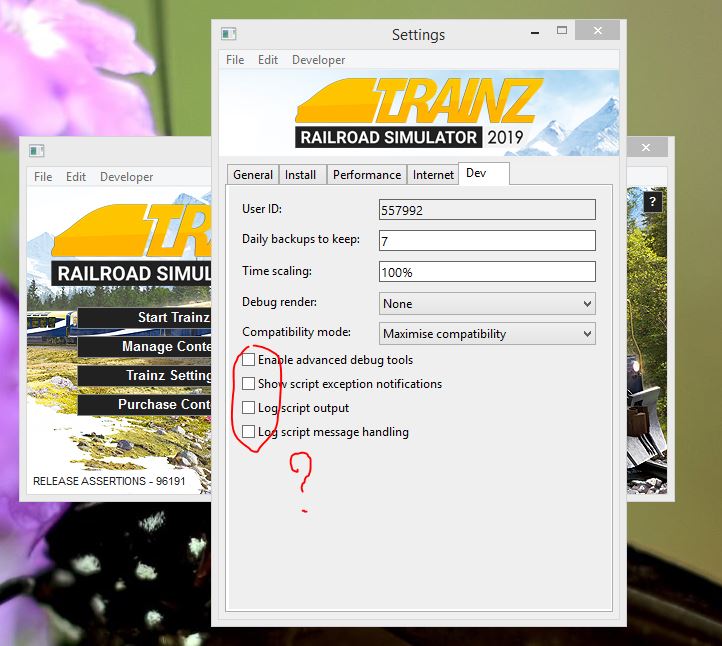722x646 pixels.
Task: Switch to the Performance tab
Action: coord(367,175)
